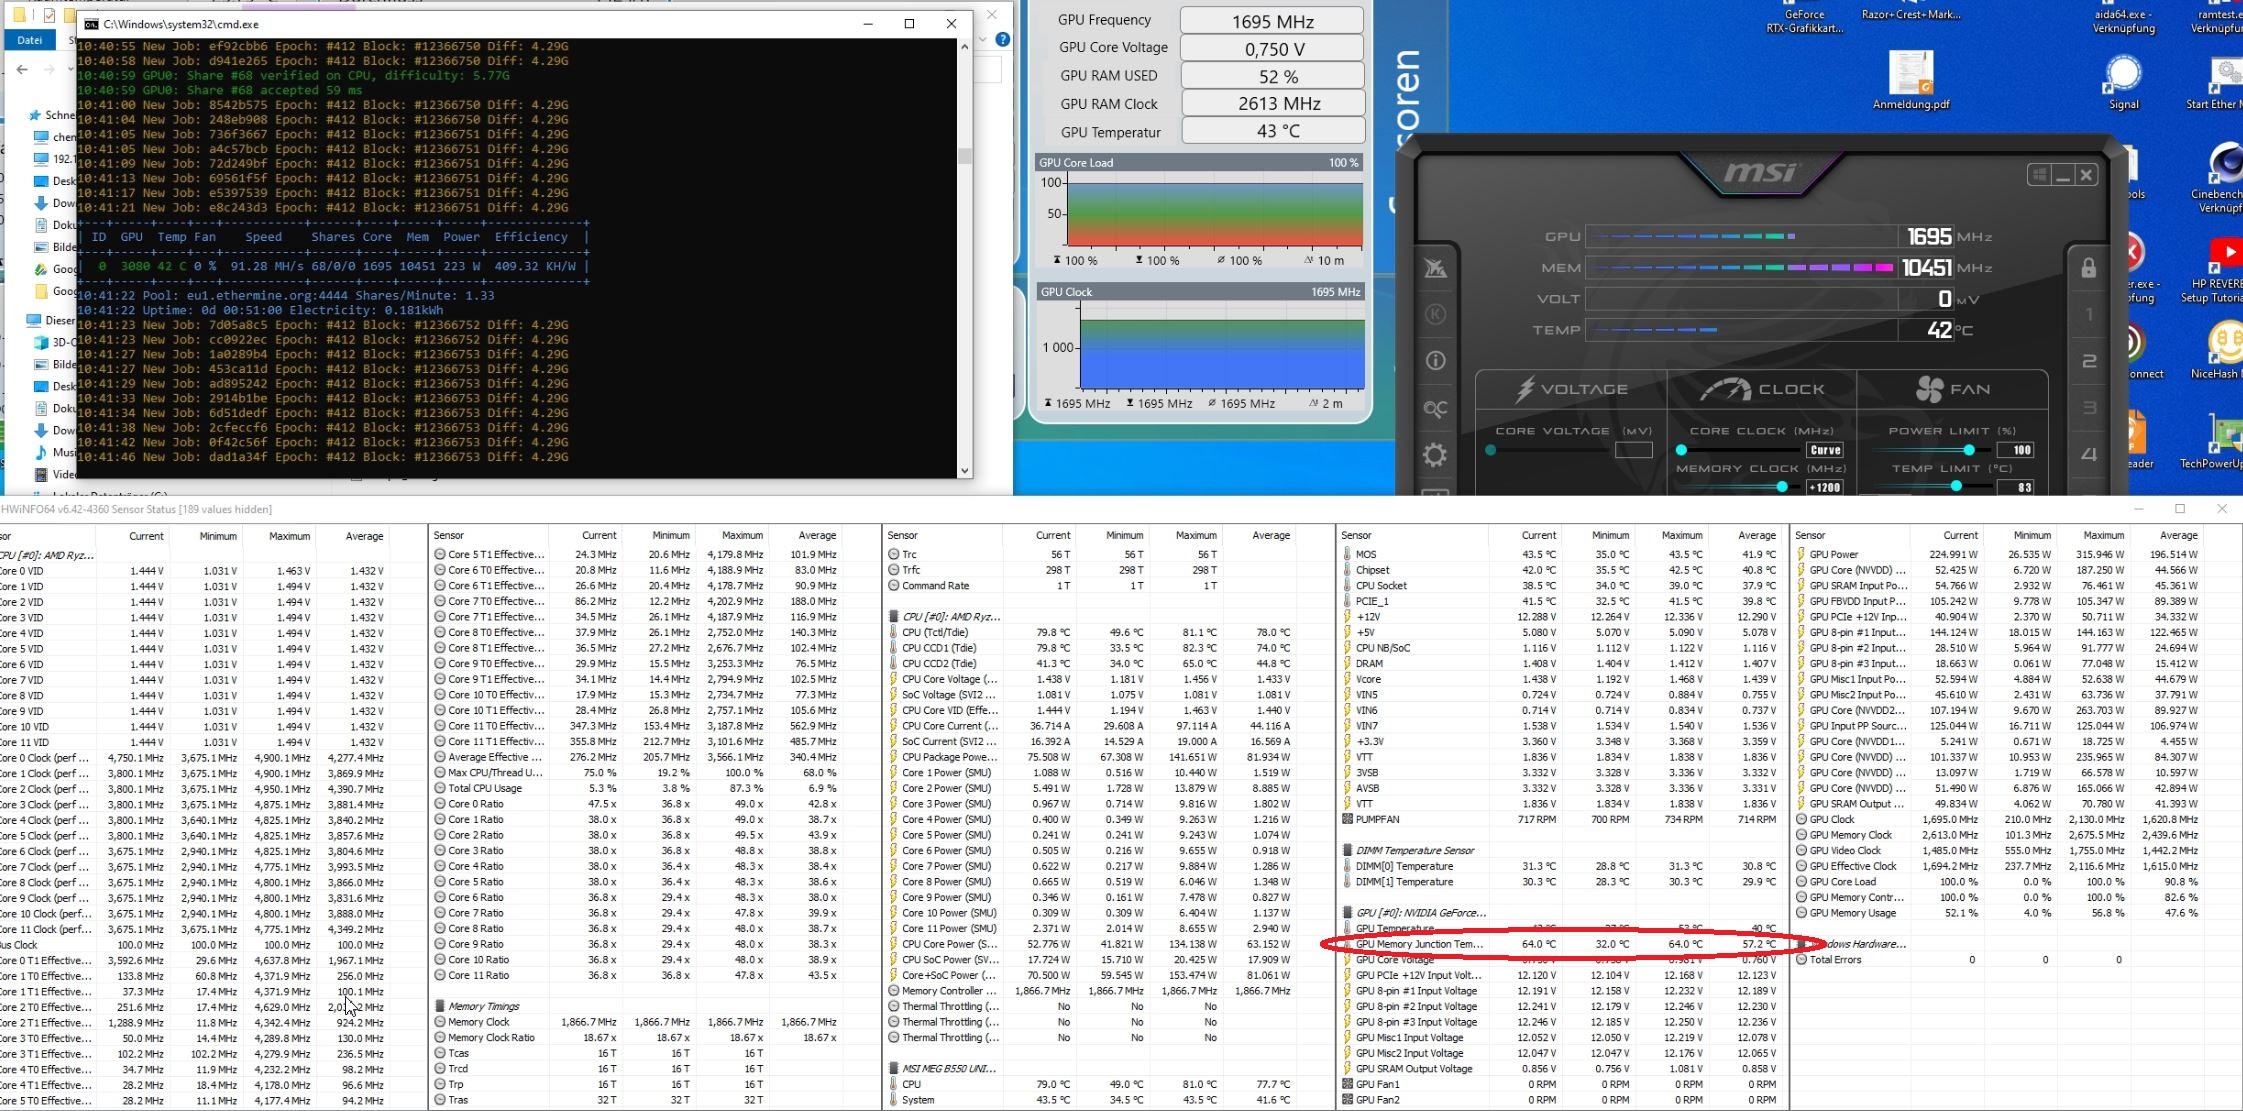
Task: Click the Memory Timings group header
Action: pyautogui.click(x=482, y=1006)
